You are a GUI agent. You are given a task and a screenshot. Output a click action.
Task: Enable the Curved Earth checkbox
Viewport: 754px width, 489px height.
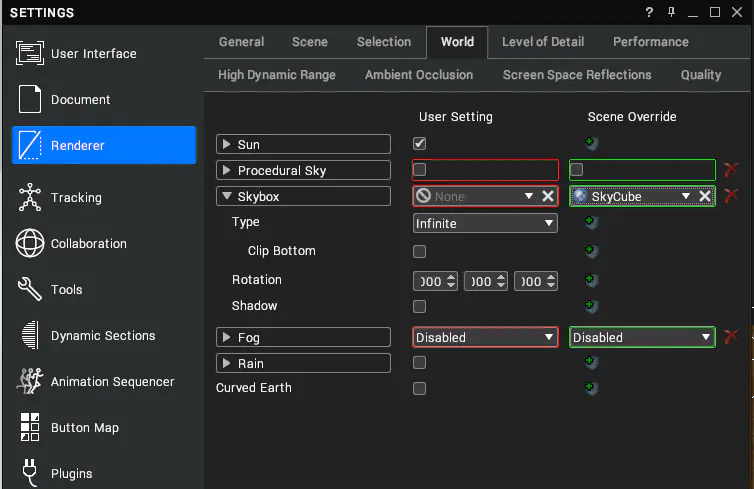[x=419, y=389]
